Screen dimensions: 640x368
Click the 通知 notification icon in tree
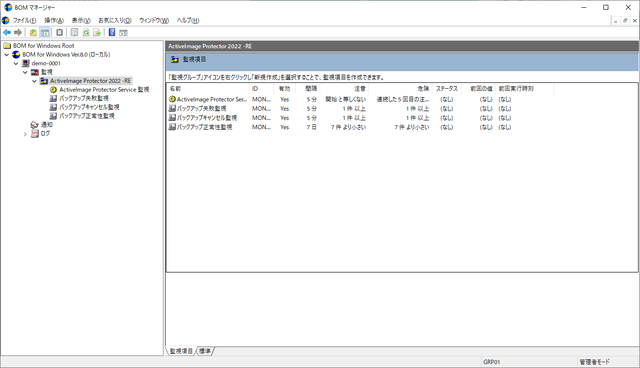tap(35, 125)
